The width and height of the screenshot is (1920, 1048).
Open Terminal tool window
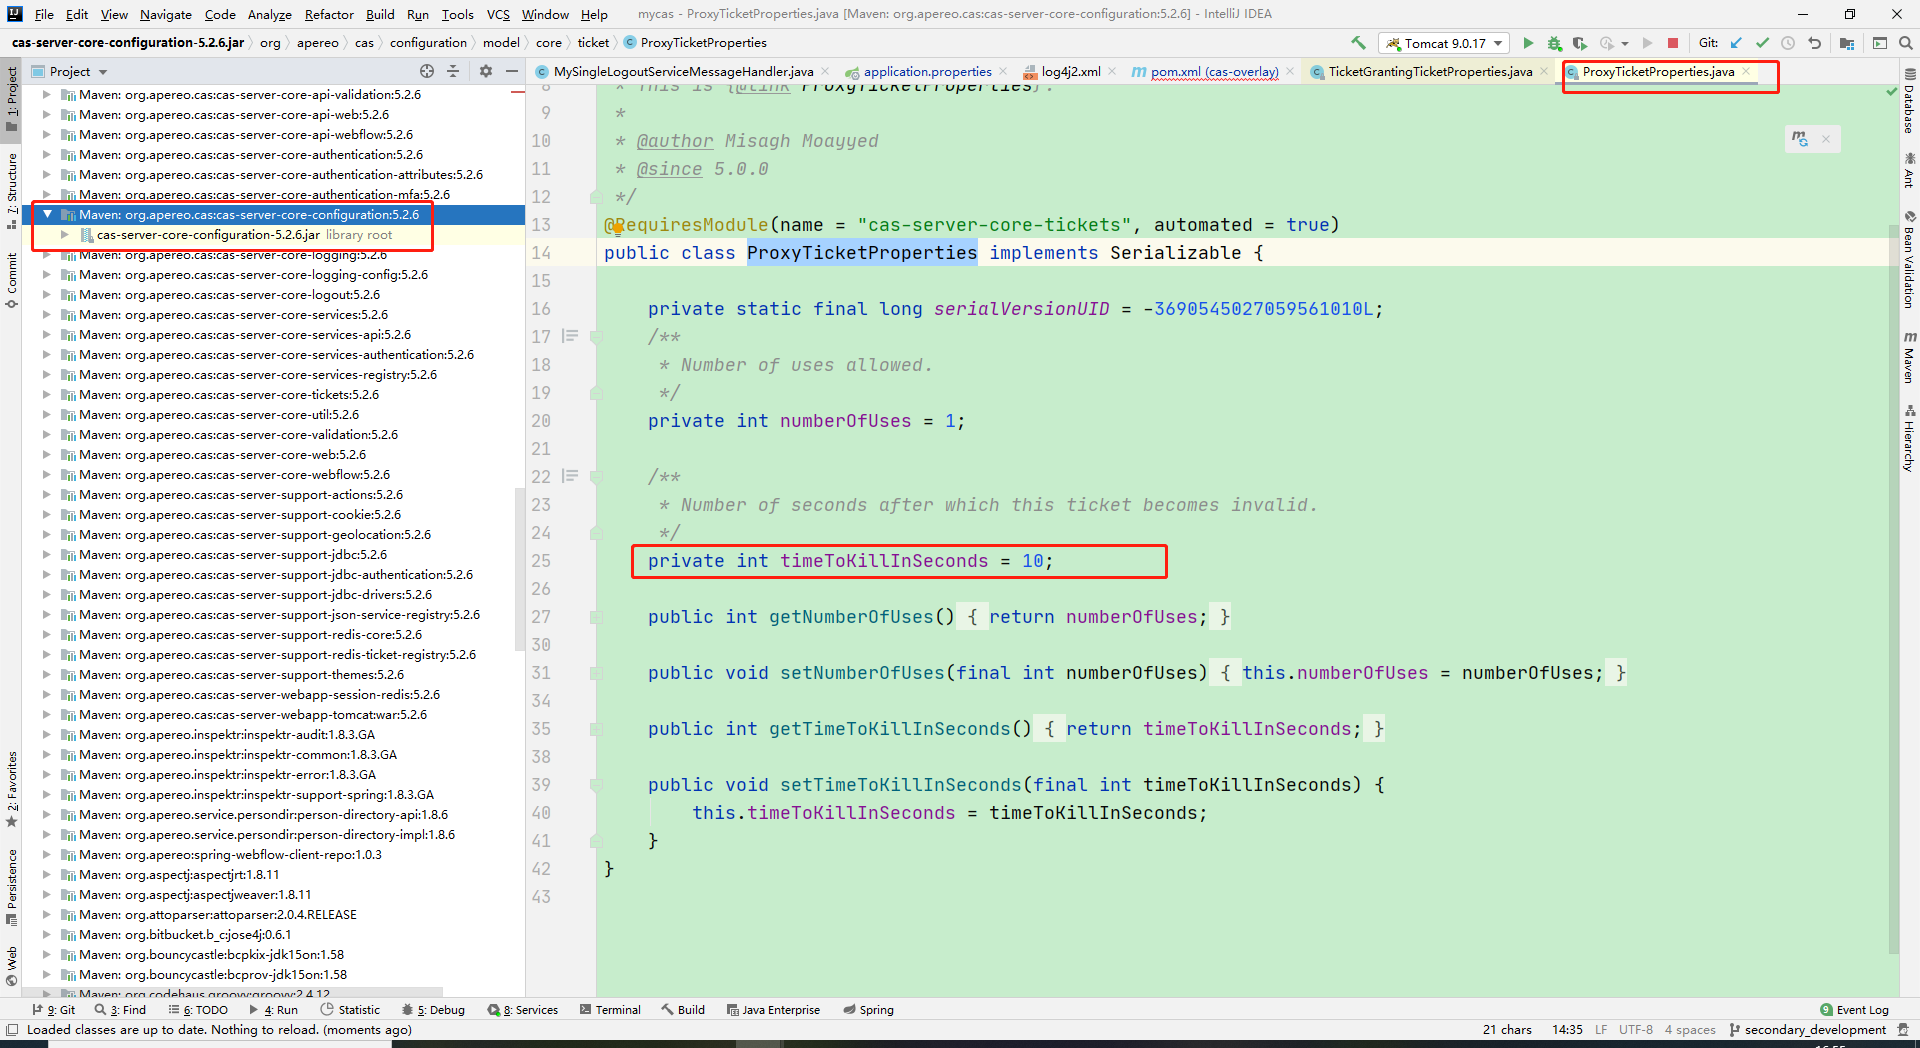coord(610,1010)
